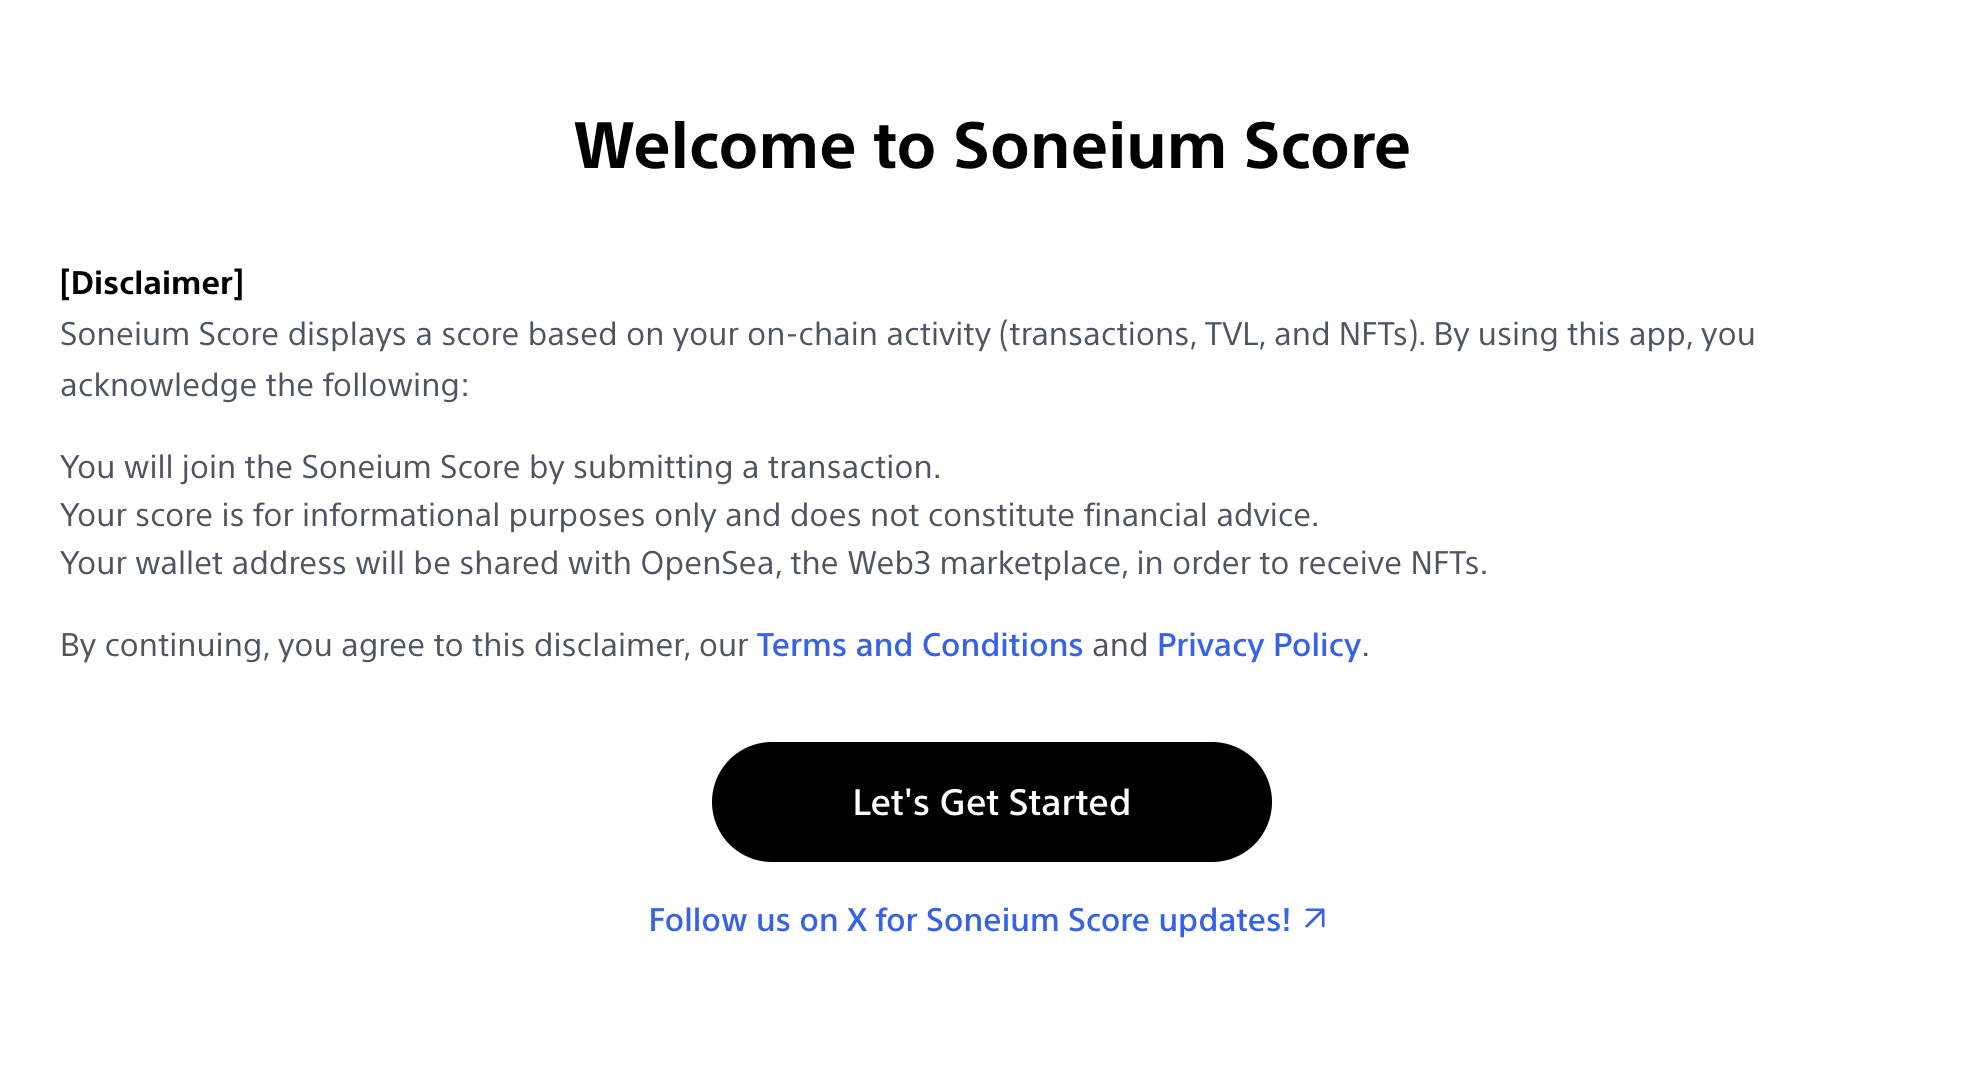Open the Privacy Policy link
The width and height of the screenshot is (1986, 1074).
1258,645
